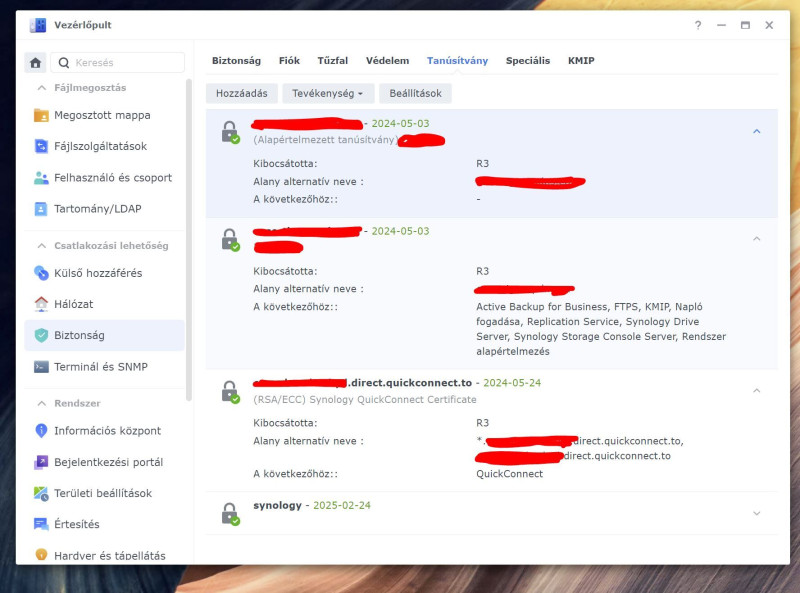Select the Tanúsítvány tab
The image size is (800, 593).
click(457, 61)
